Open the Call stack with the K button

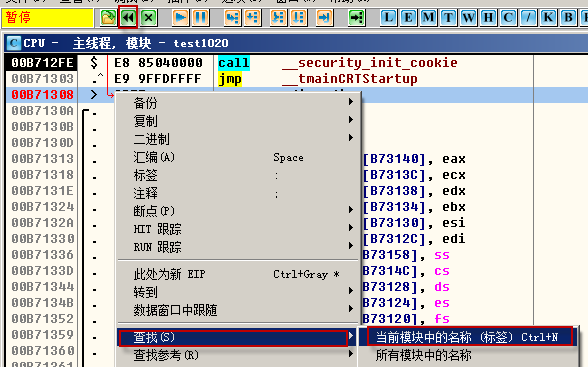[548, 17]
